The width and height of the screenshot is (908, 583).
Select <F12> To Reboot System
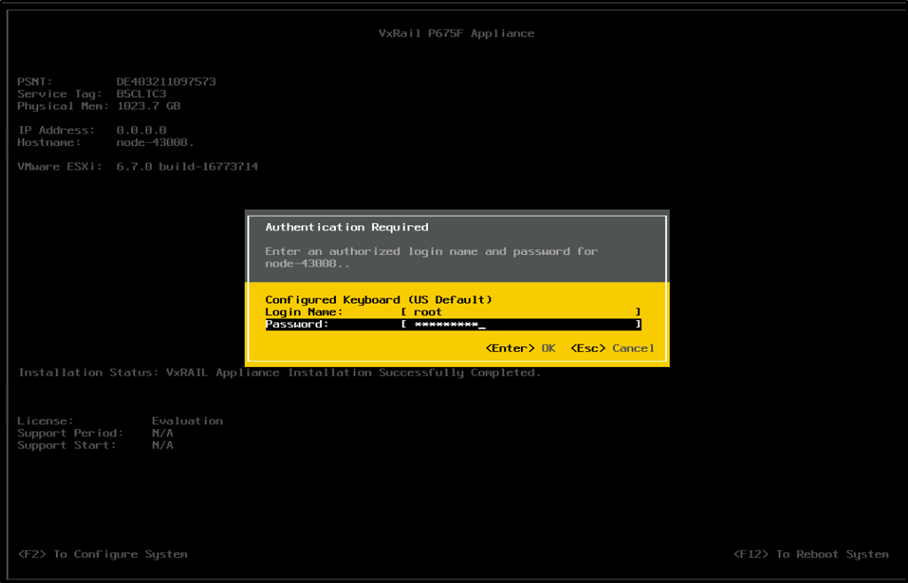[811, 554]
